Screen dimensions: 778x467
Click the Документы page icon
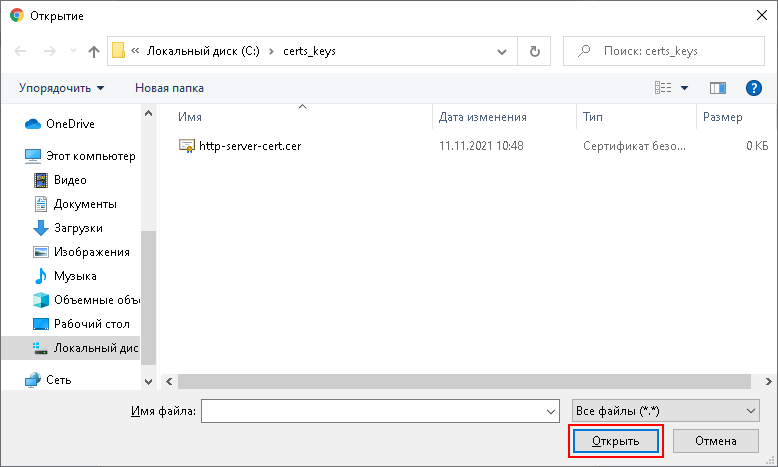(41, 204)
